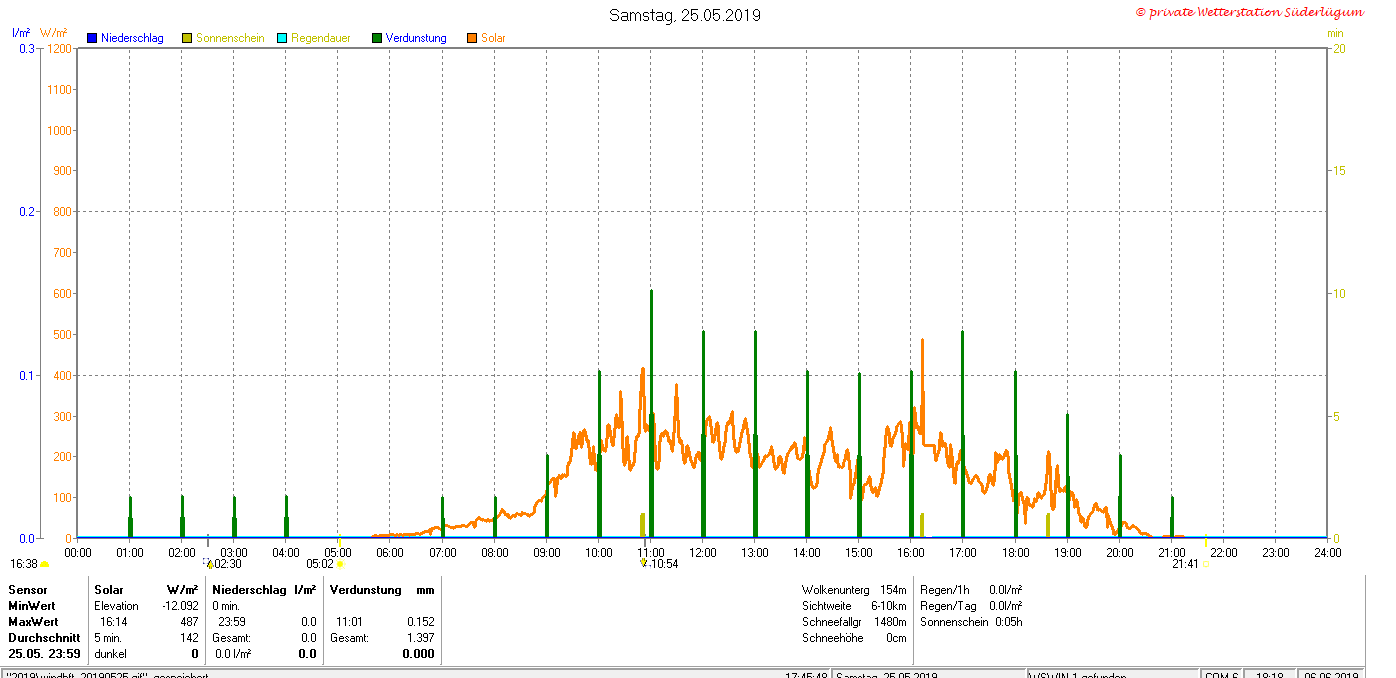1396x678 pixels.
Task: Click the solar average value 142
Action: (189, 638)
